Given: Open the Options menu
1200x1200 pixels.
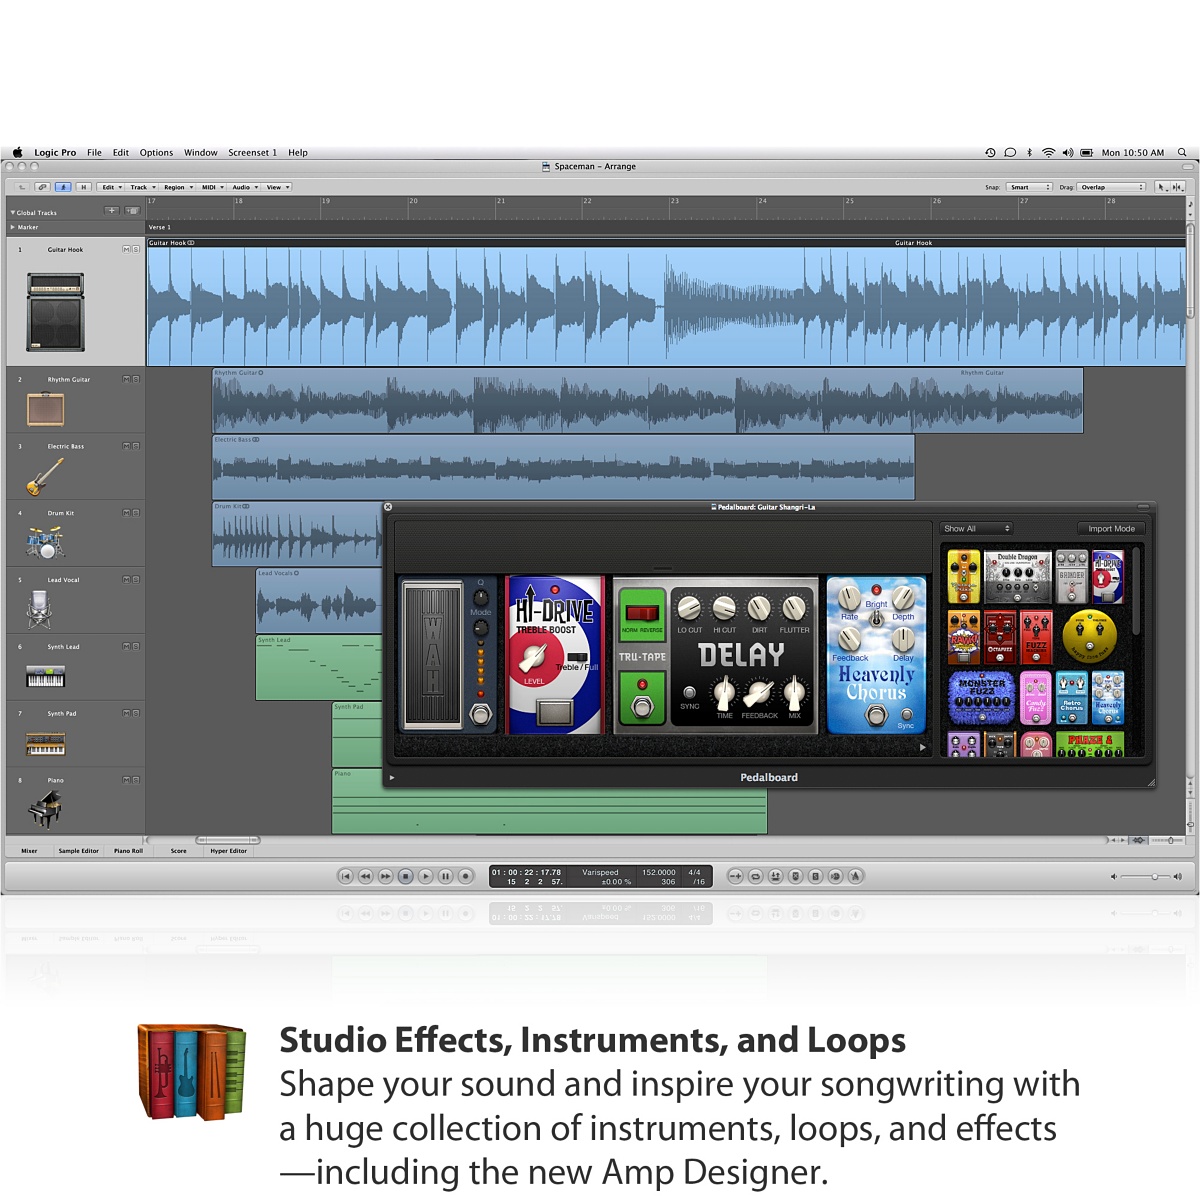Looking at the screenshot, I should click(156, 153).
